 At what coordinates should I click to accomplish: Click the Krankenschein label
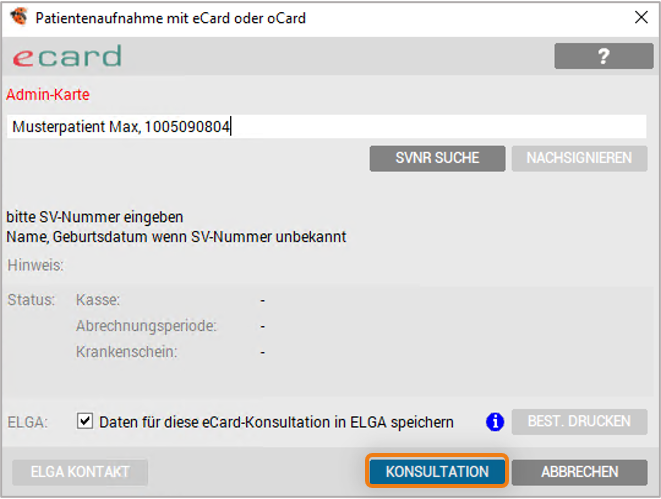pos(126,352)
